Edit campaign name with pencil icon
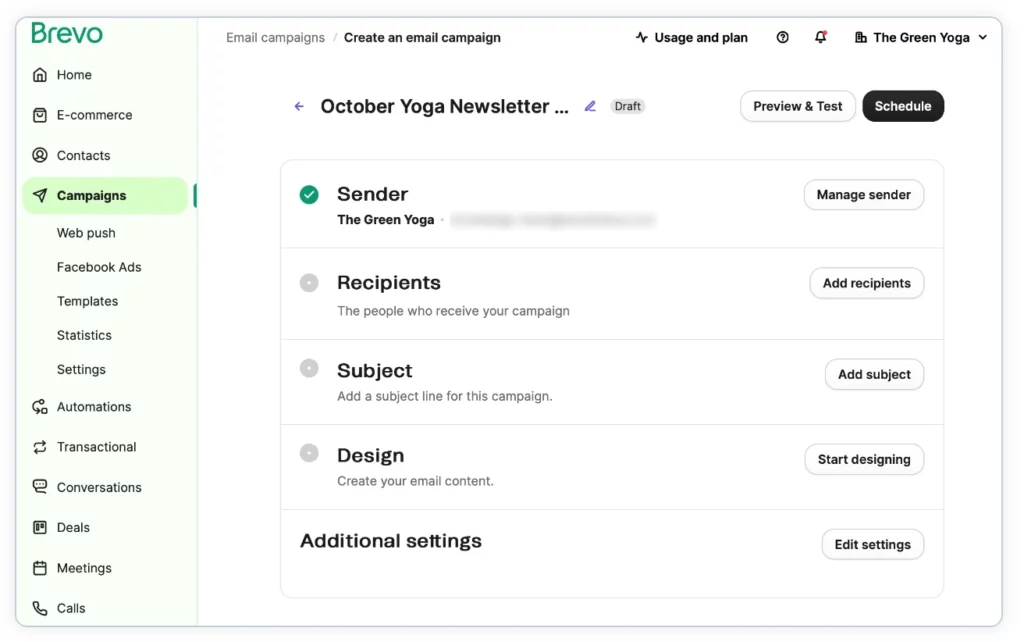The height and width of the screenshot is (642, 1024). pos(590,106)
